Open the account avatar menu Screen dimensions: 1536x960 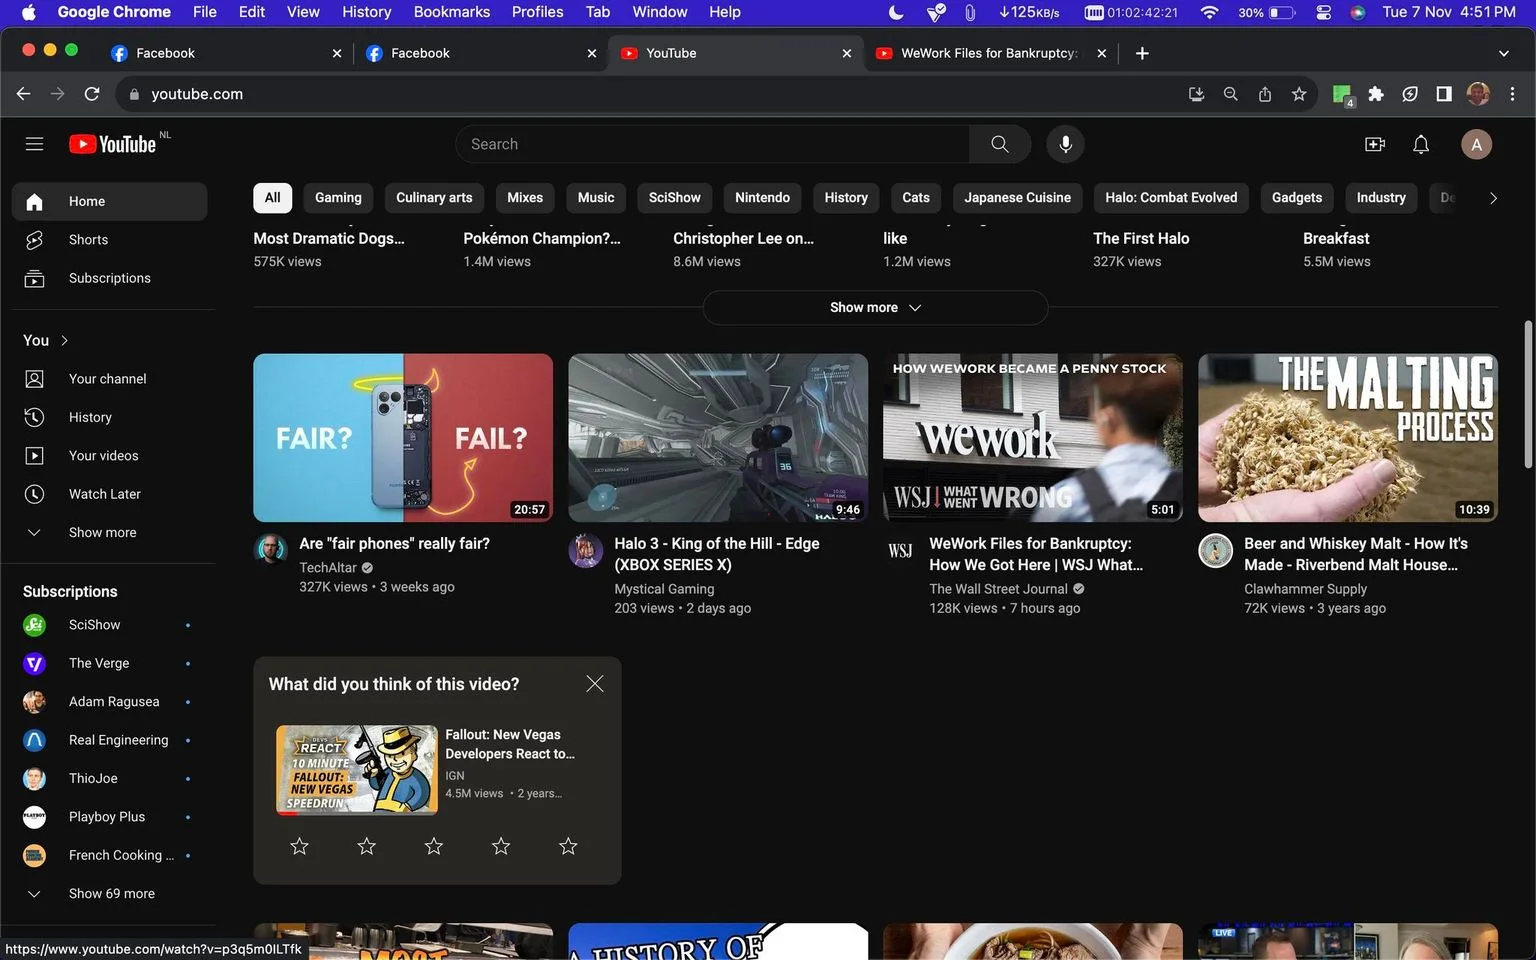pos(1476,144)
